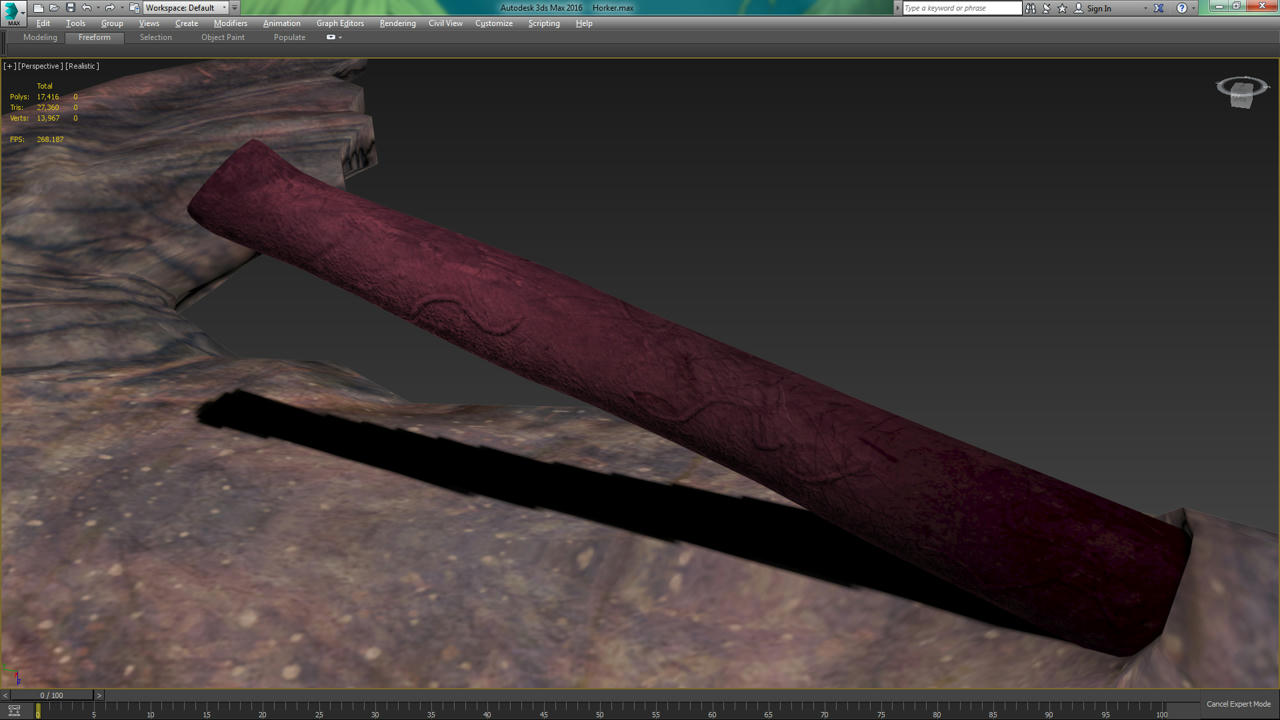Click the Sign In link
This screenshot has height=720, width=1280.
pyautogui.click(x=1099, y=8)
